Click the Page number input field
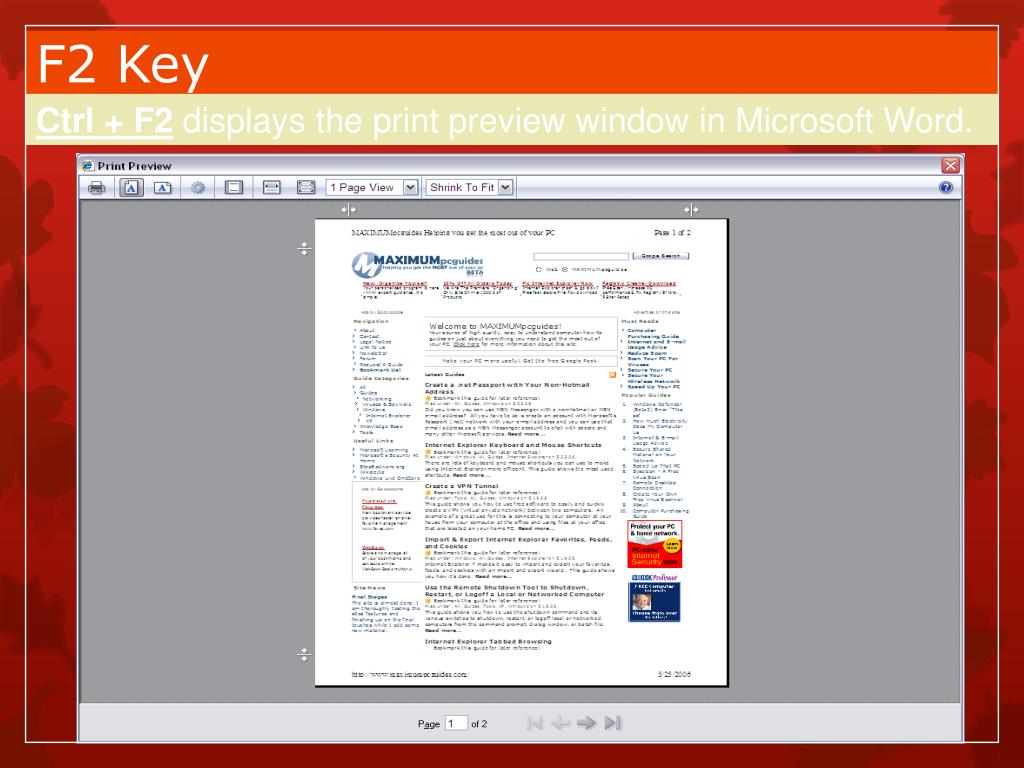 click(456, 723)
